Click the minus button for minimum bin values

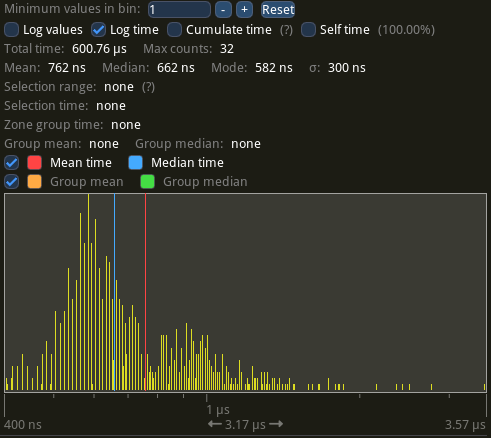[x=223, y=10]
